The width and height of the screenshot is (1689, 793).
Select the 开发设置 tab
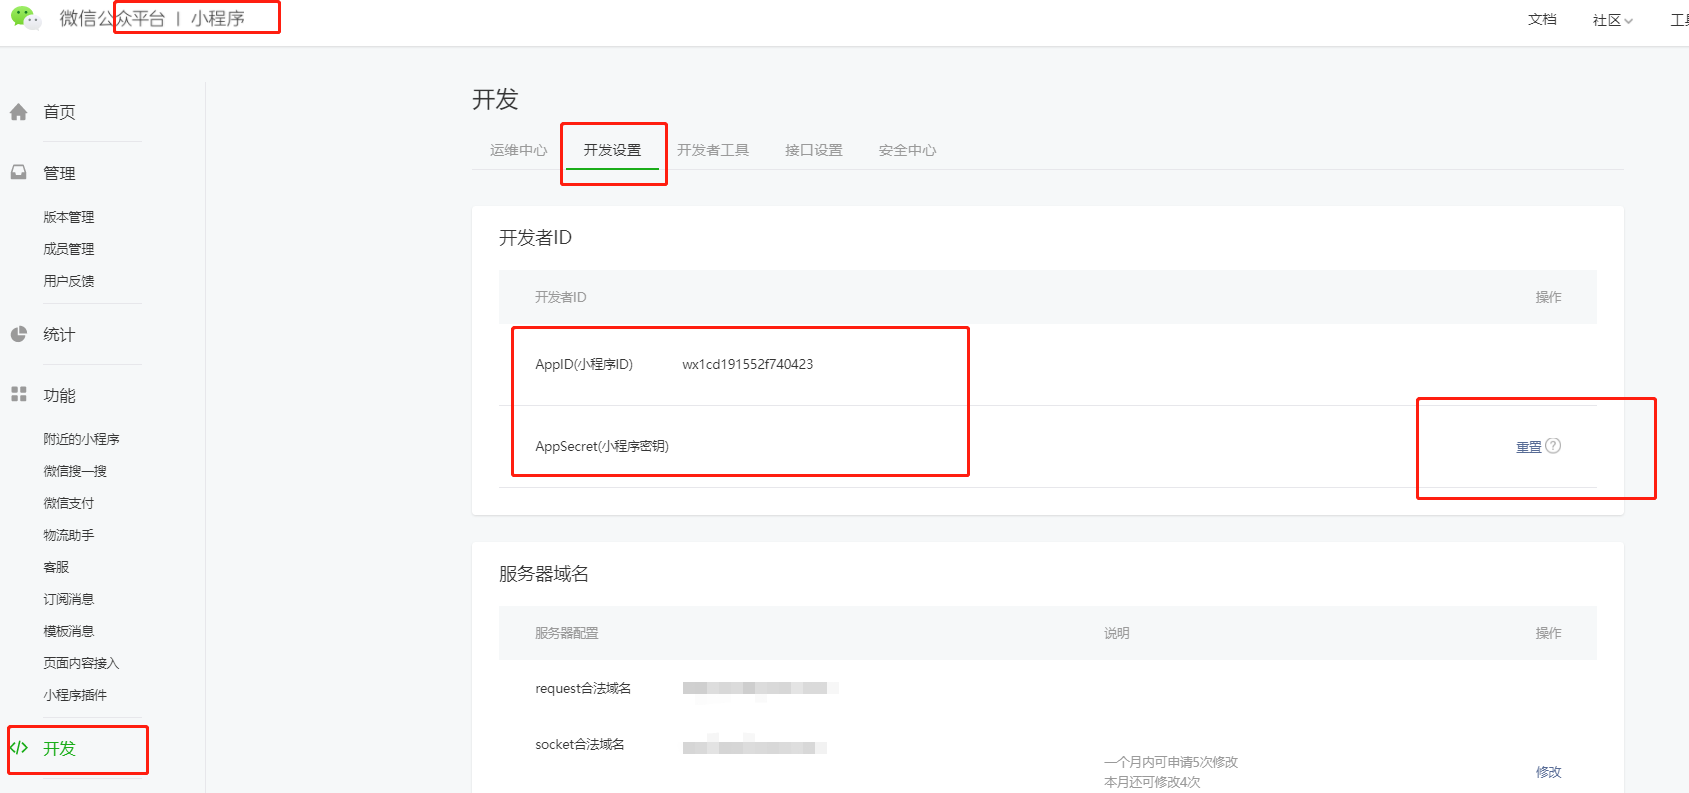point(613,150)
